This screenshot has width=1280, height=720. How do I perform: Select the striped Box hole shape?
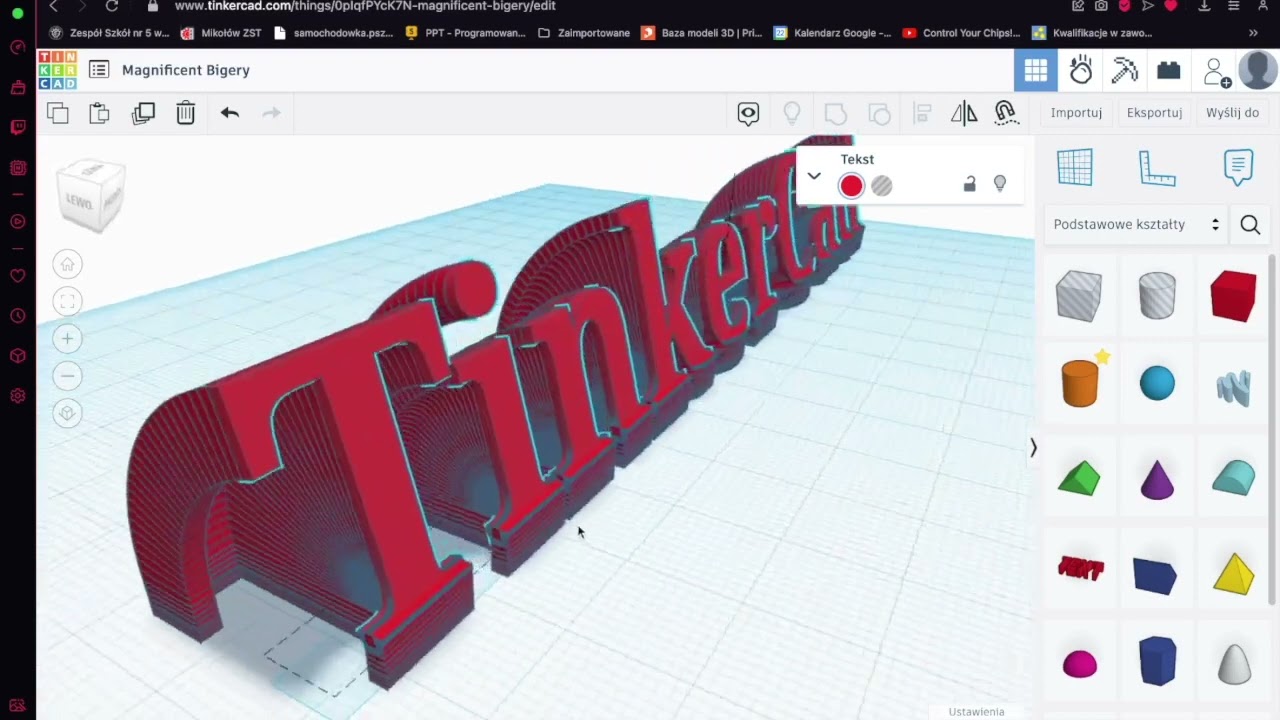(x=1079, y=296)
